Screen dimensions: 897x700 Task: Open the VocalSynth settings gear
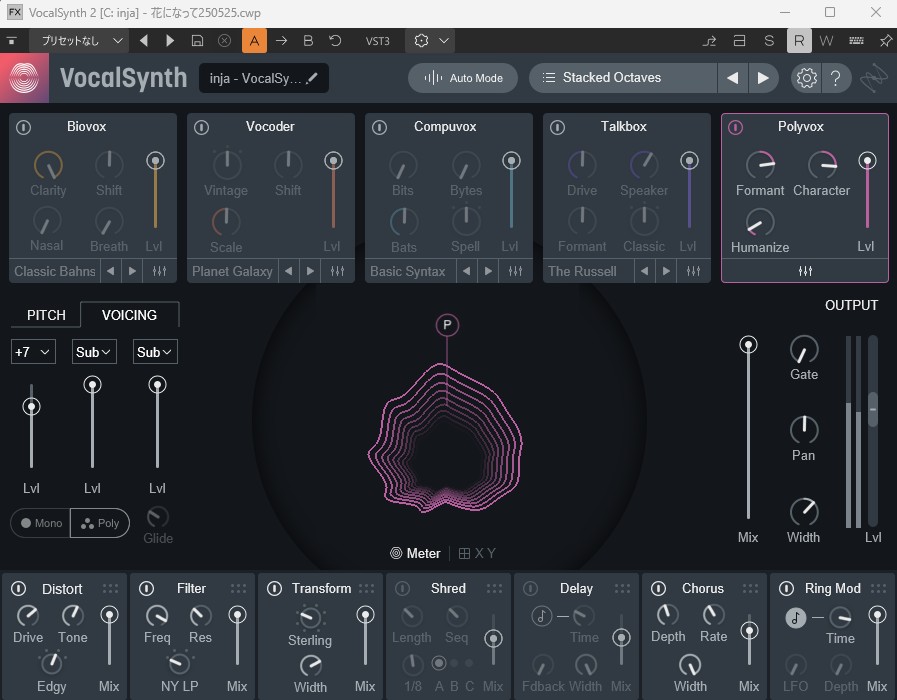(x=807, y=78)
